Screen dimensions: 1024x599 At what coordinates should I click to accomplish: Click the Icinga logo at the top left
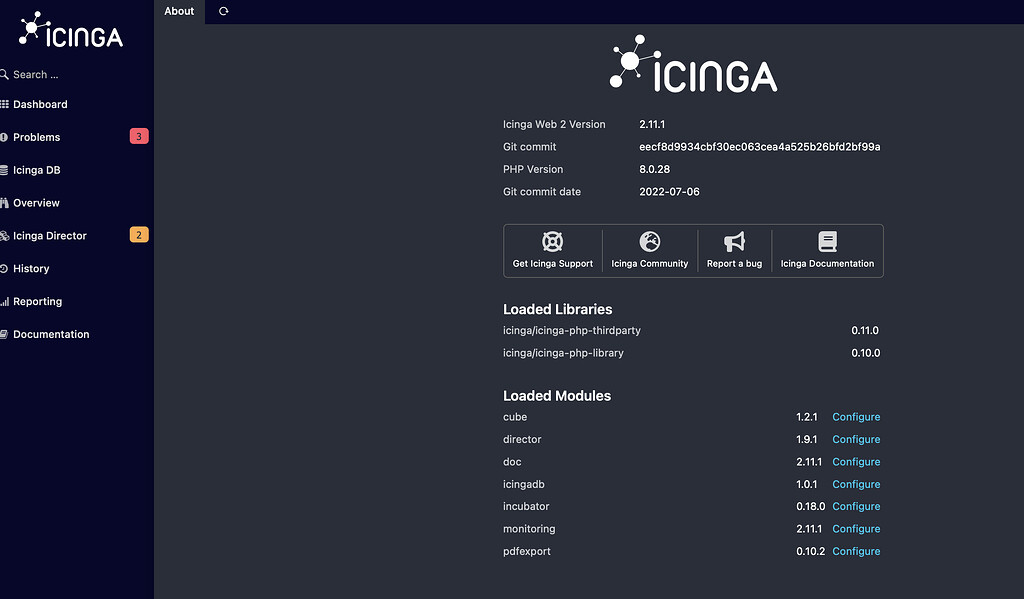point(68,31)
